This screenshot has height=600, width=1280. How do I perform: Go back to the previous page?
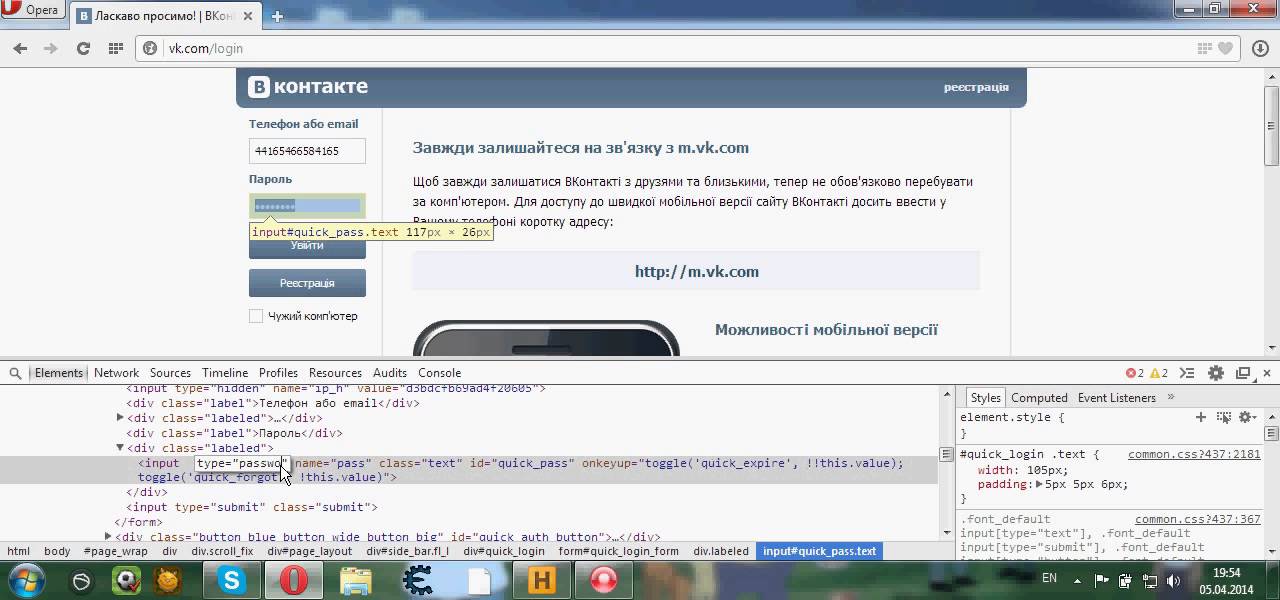20,48
